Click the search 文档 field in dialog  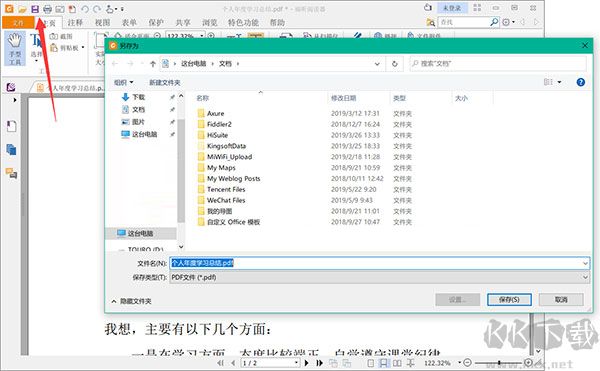[x=498, y=64]
